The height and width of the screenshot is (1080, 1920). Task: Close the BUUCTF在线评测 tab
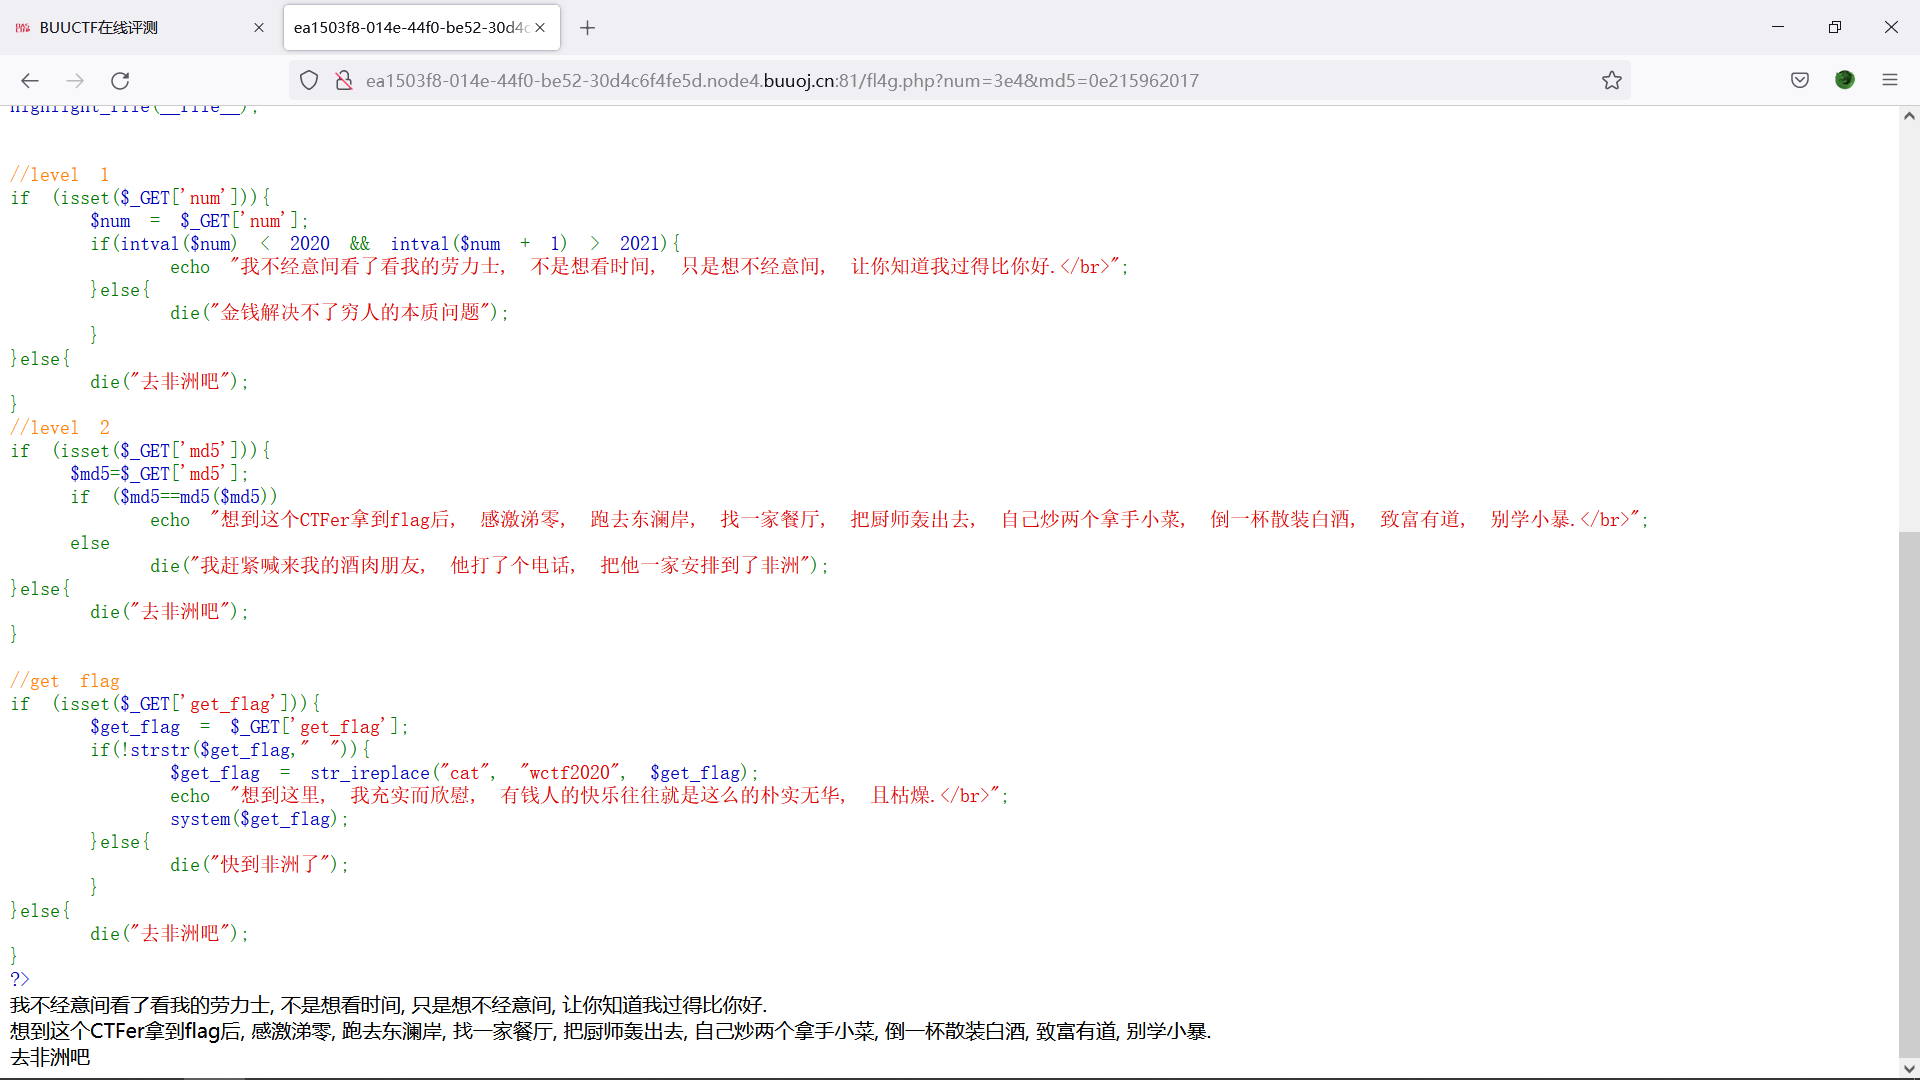[x=259, y=28]
